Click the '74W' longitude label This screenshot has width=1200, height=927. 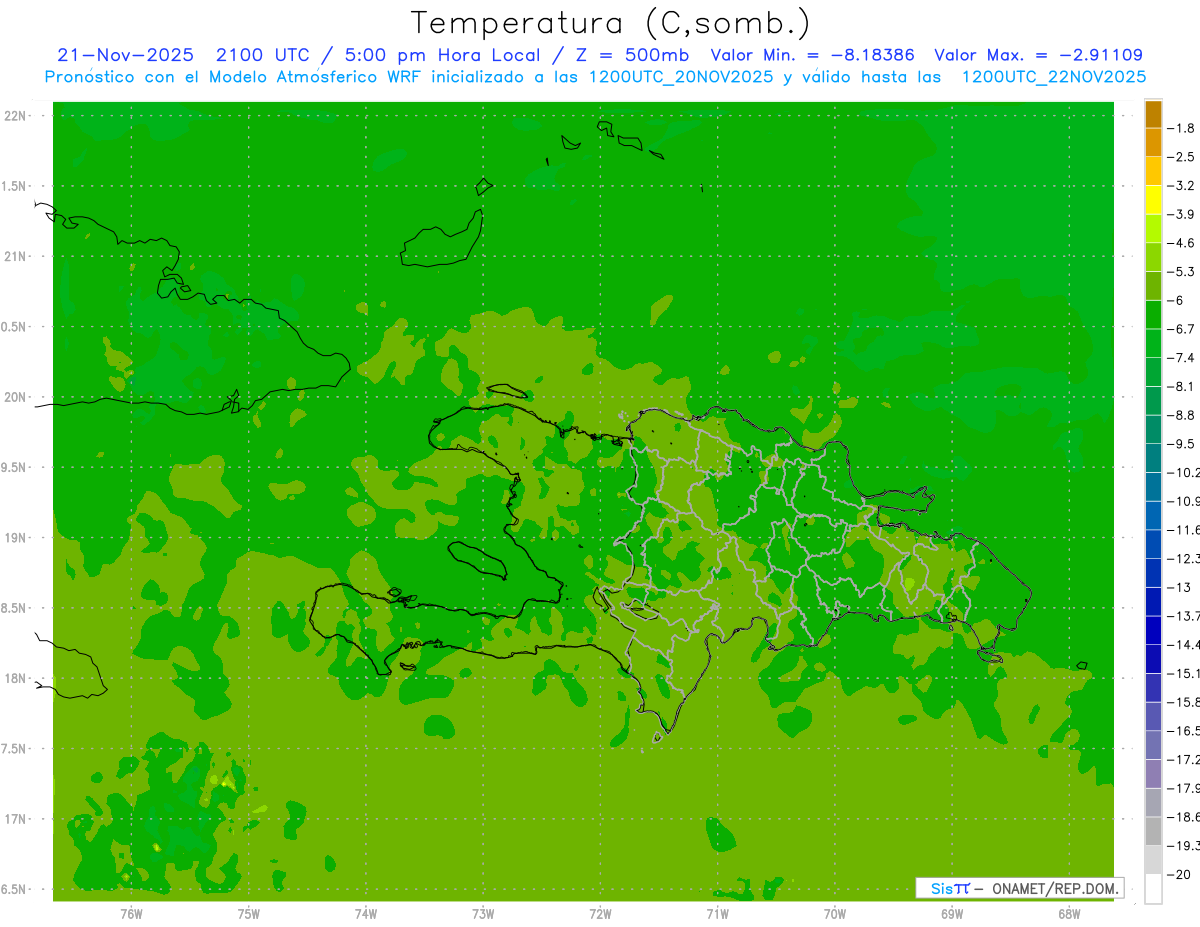click(365, 914)
